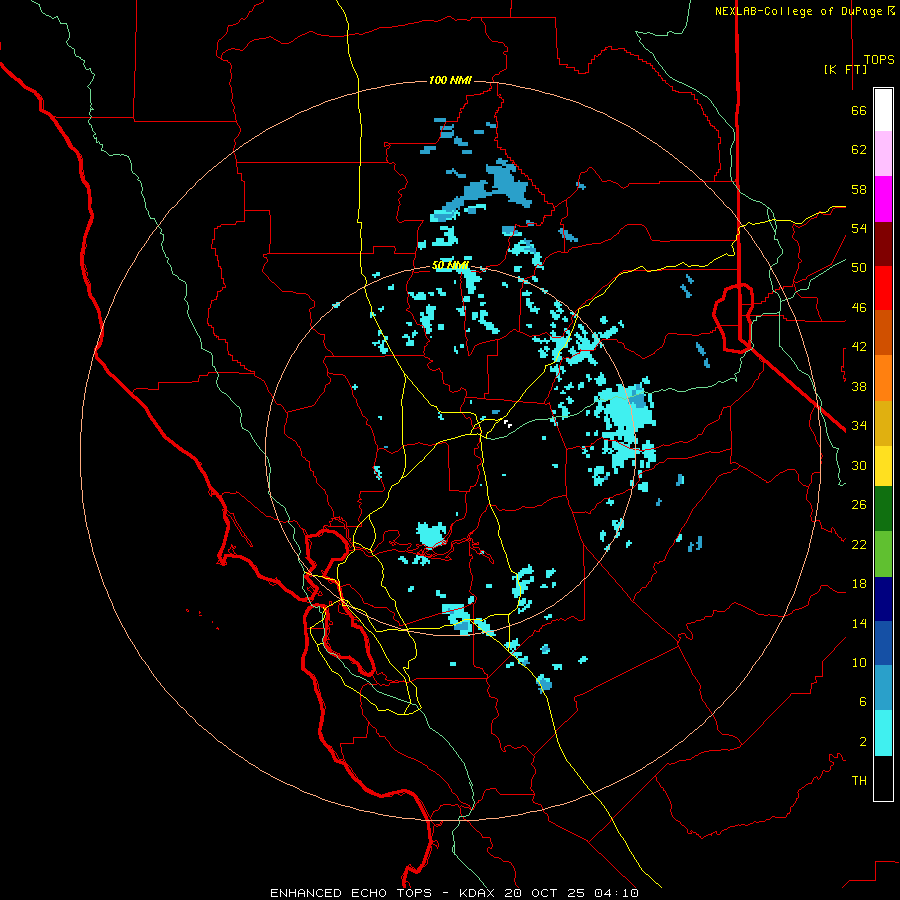Pick the bright cyan legend swatch
900x900 pixels.
click(883, 733)
